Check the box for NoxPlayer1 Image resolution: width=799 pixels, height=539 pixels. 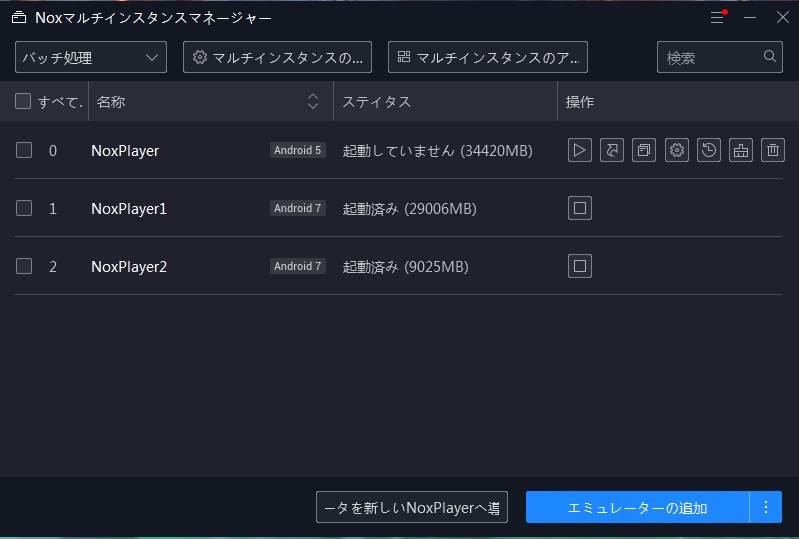coord(24,208)
